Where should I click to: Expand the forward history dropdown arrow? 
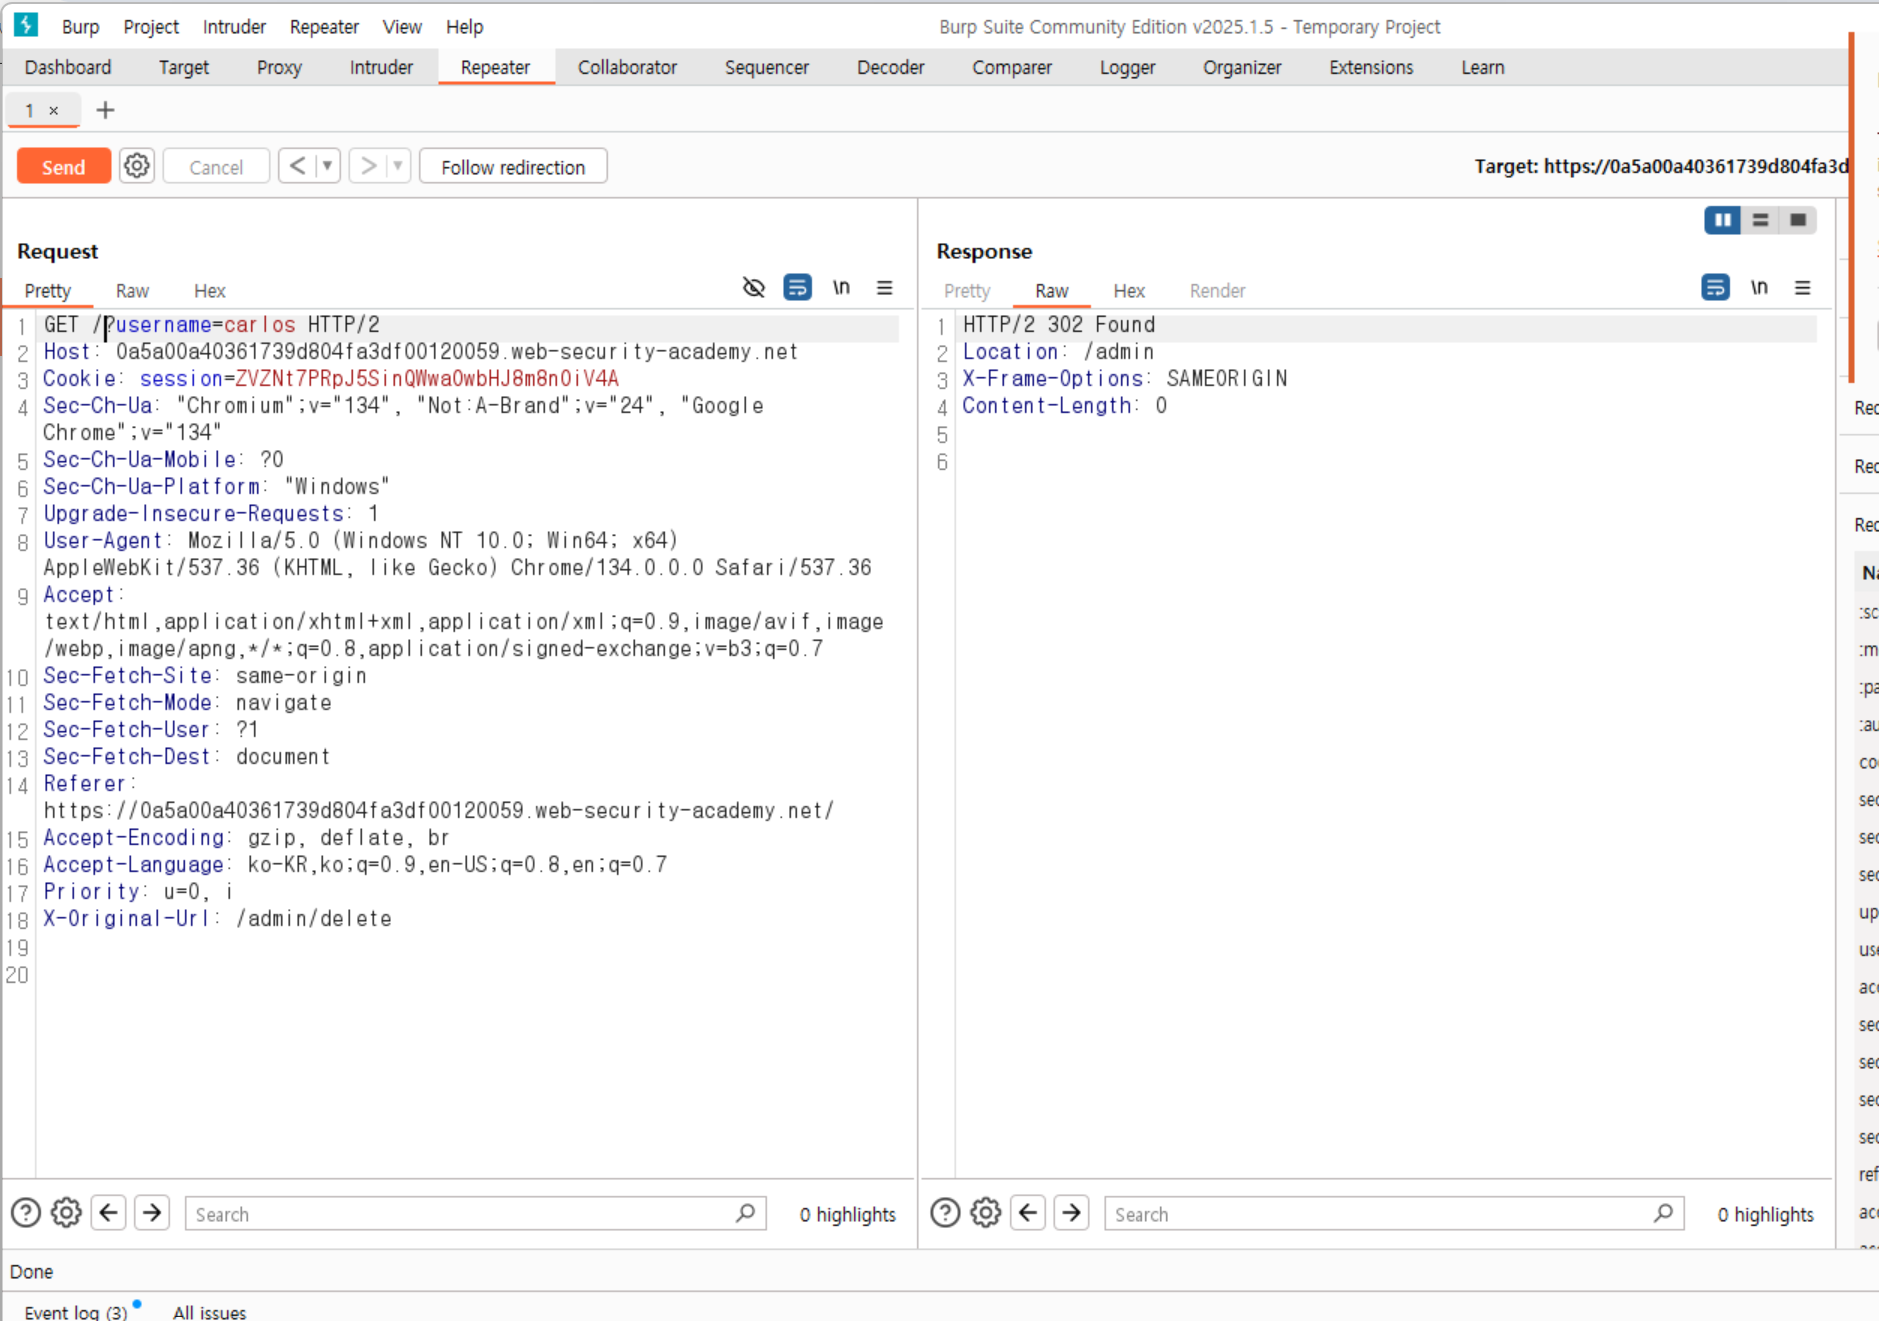[x=398, y=166]
